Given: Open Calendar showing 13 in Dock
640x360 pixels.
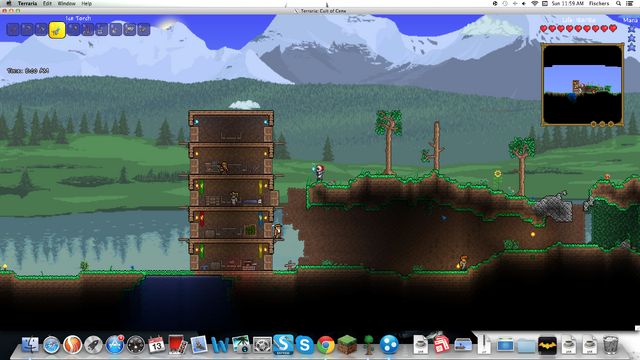Looking at the screenshot, I should point(156,345).
